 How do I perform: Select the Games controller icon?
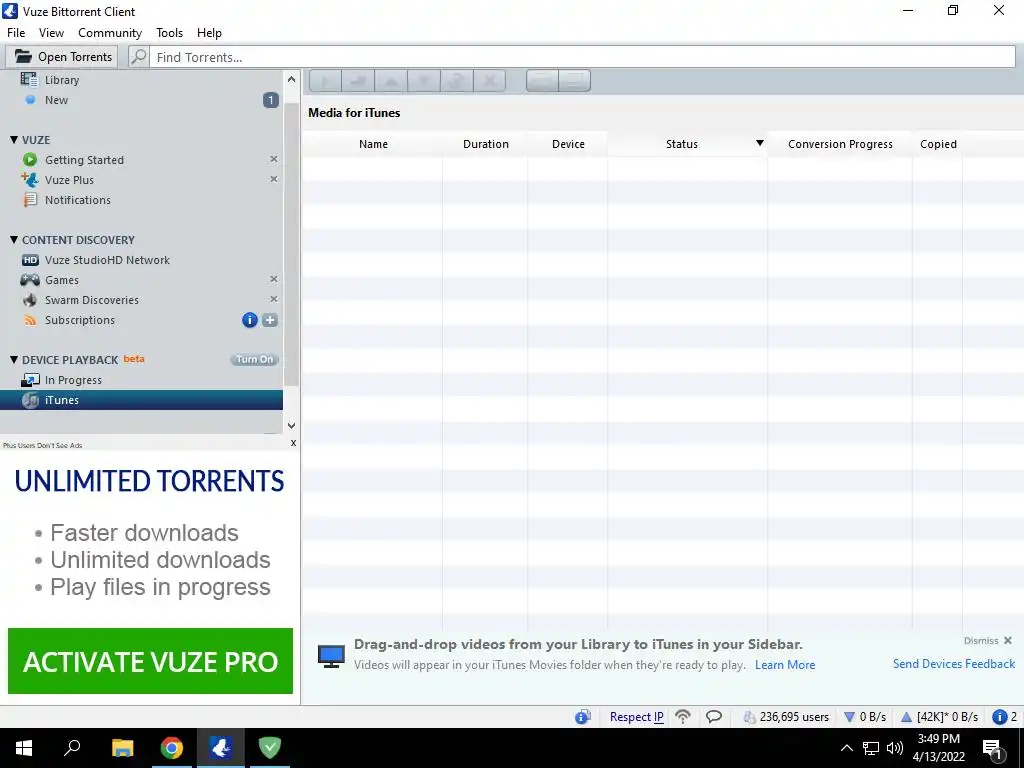pos(30,280)
